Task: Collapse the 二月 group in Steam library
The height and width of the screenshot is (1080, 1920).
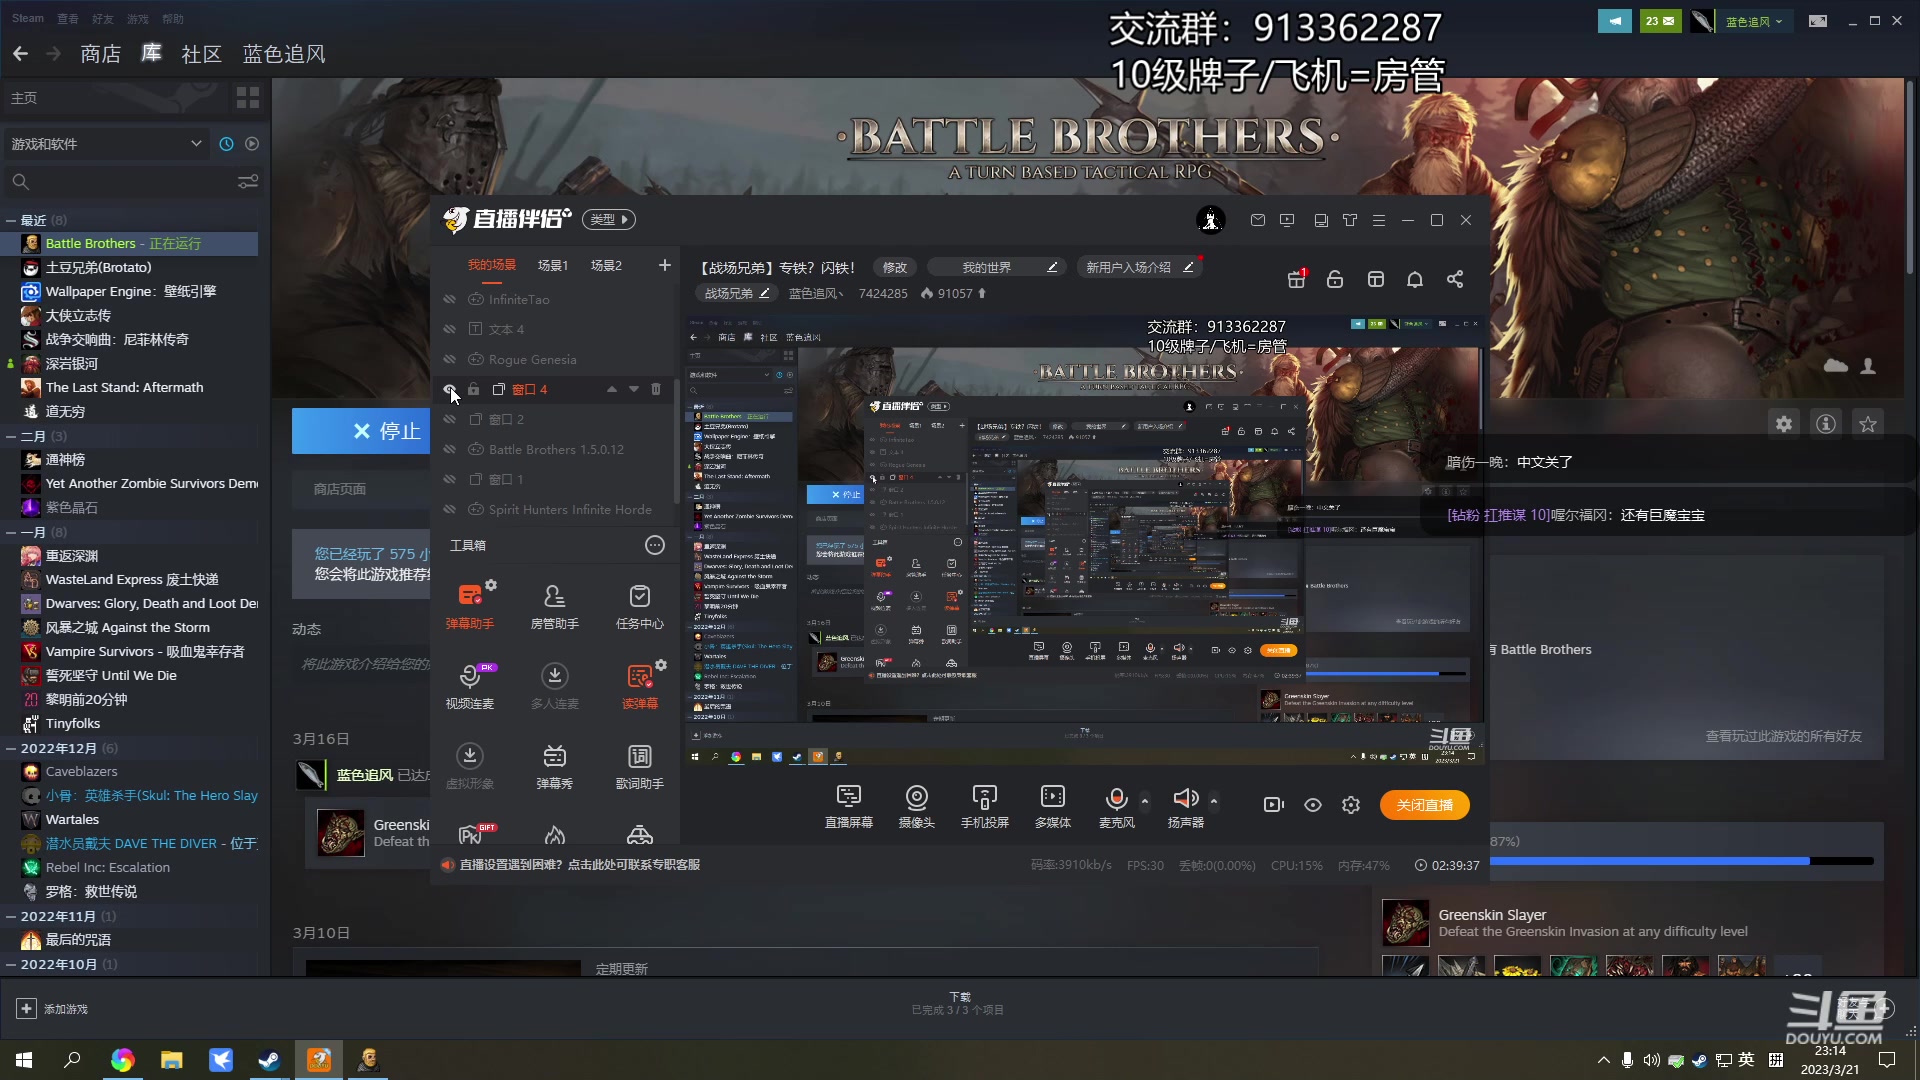Action: pyautogui.click(x=11, y=436)
